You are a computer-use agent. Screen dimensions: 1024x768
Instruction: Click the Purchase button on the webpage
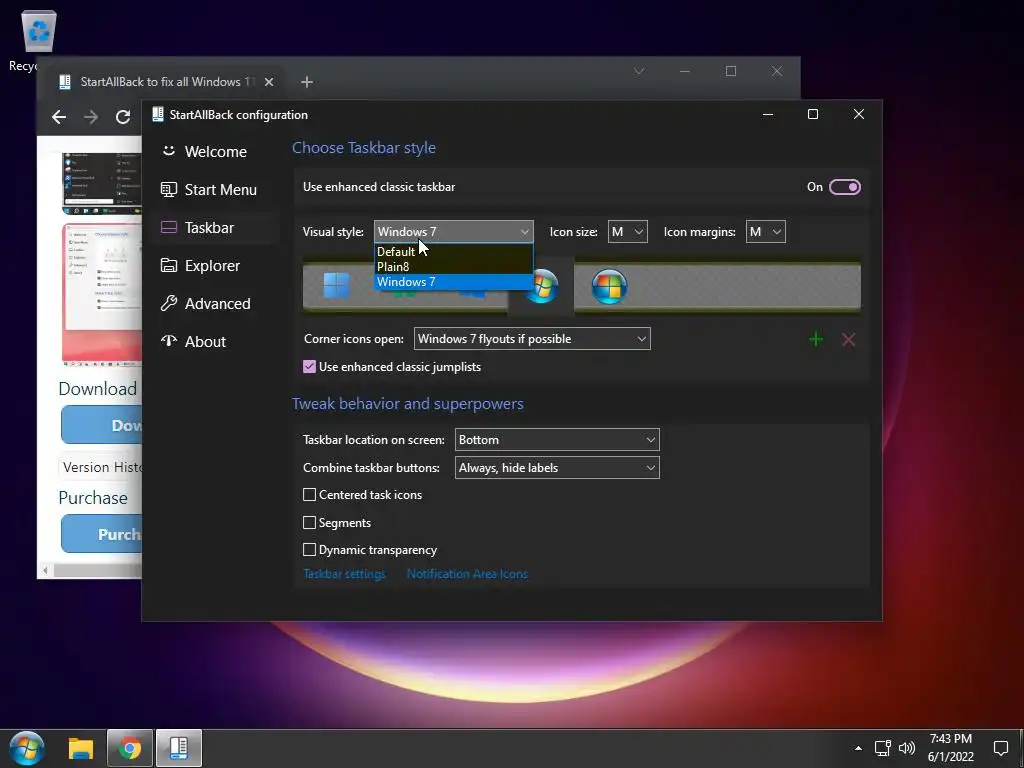coord(101,534)
